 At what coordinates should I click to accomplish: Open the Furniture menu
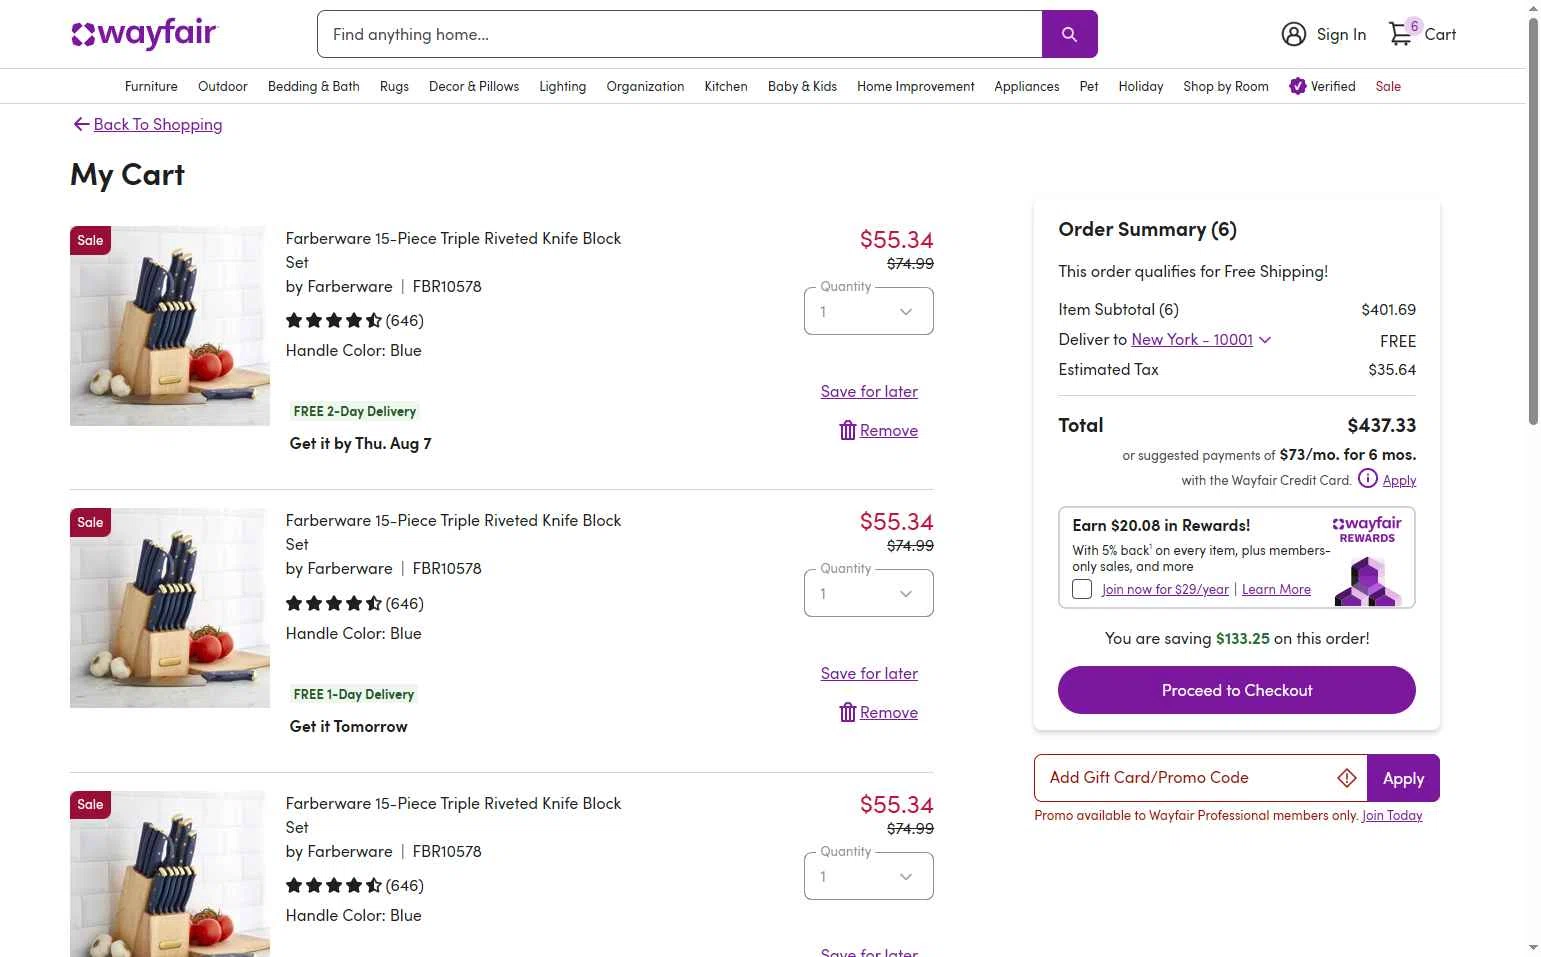click(x=151, y=86)
